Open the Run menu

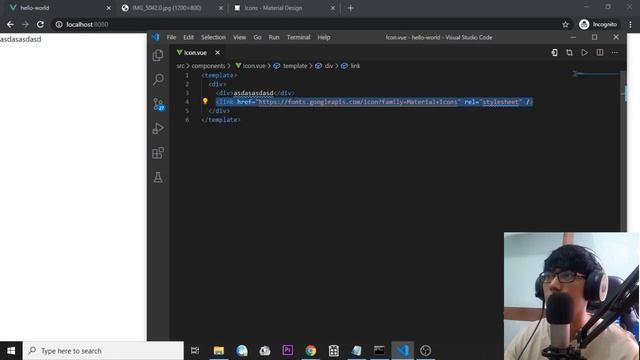point(274,37)
